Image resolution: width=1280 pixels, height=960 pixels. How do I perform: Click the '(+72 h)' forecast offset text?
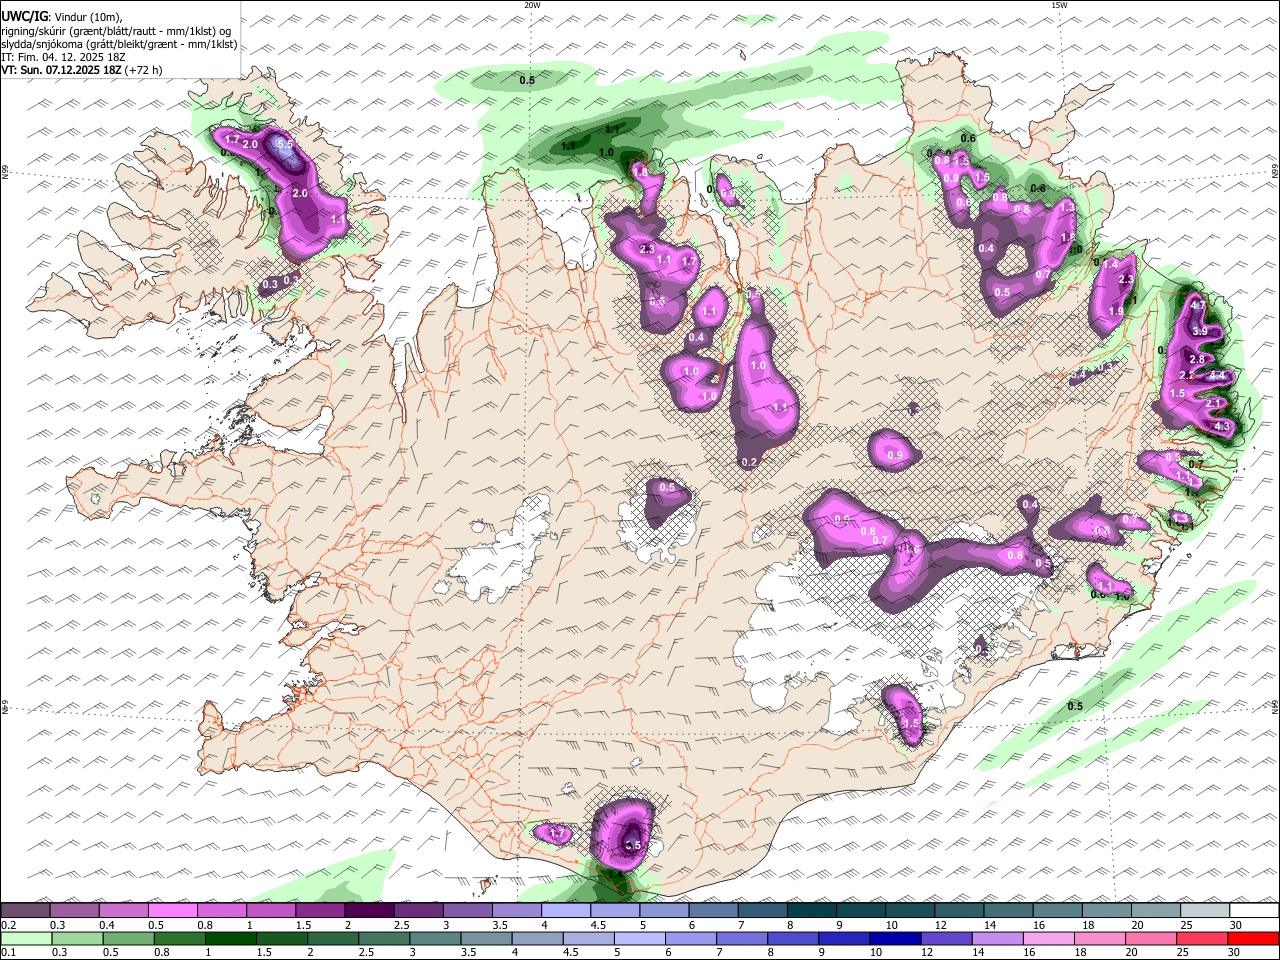pos(144,70)
